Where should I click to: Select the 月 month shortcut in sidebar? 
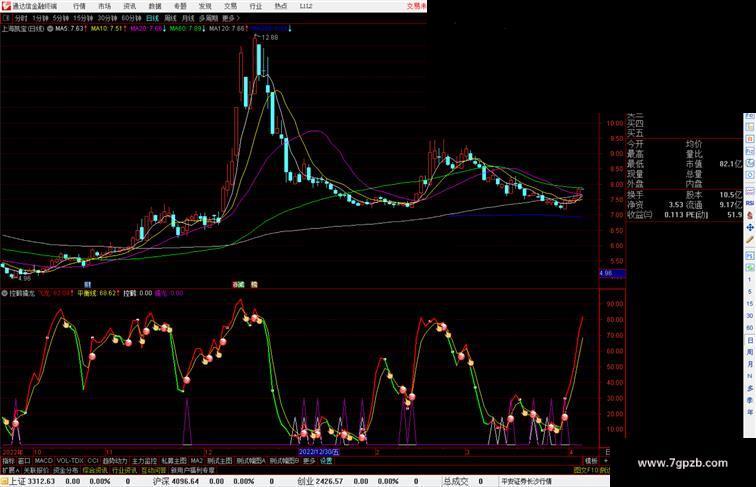(750, 365)
